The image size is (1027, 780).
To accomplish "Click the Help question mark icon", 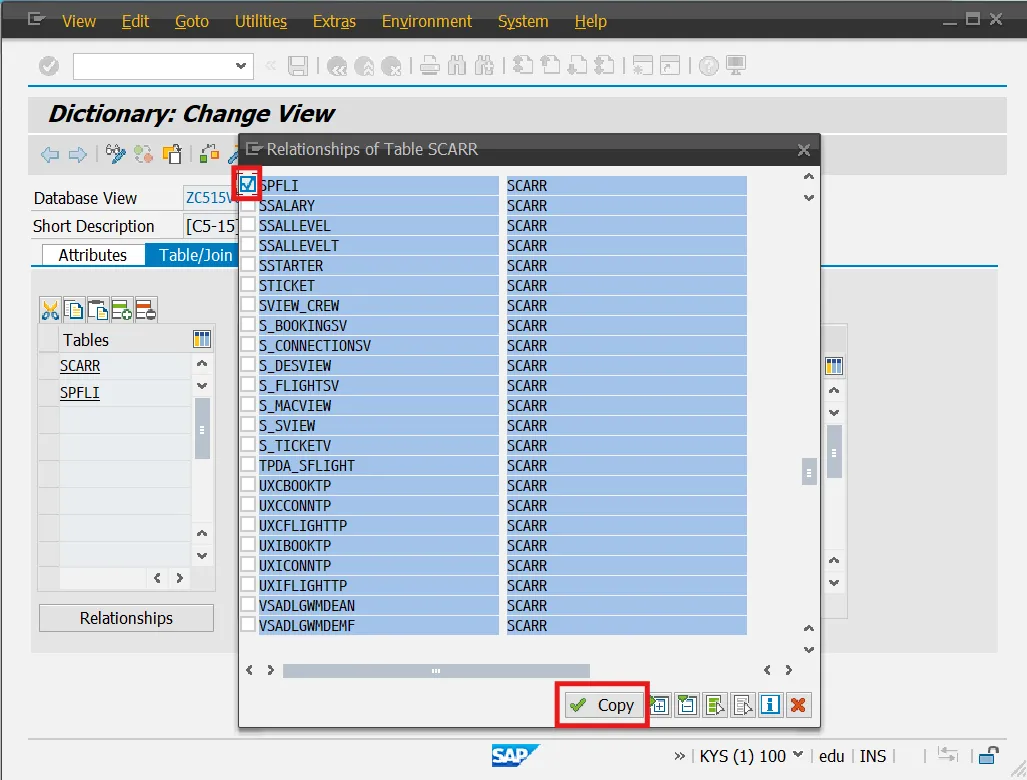I will pyautogui.click(x=709, y=66).
